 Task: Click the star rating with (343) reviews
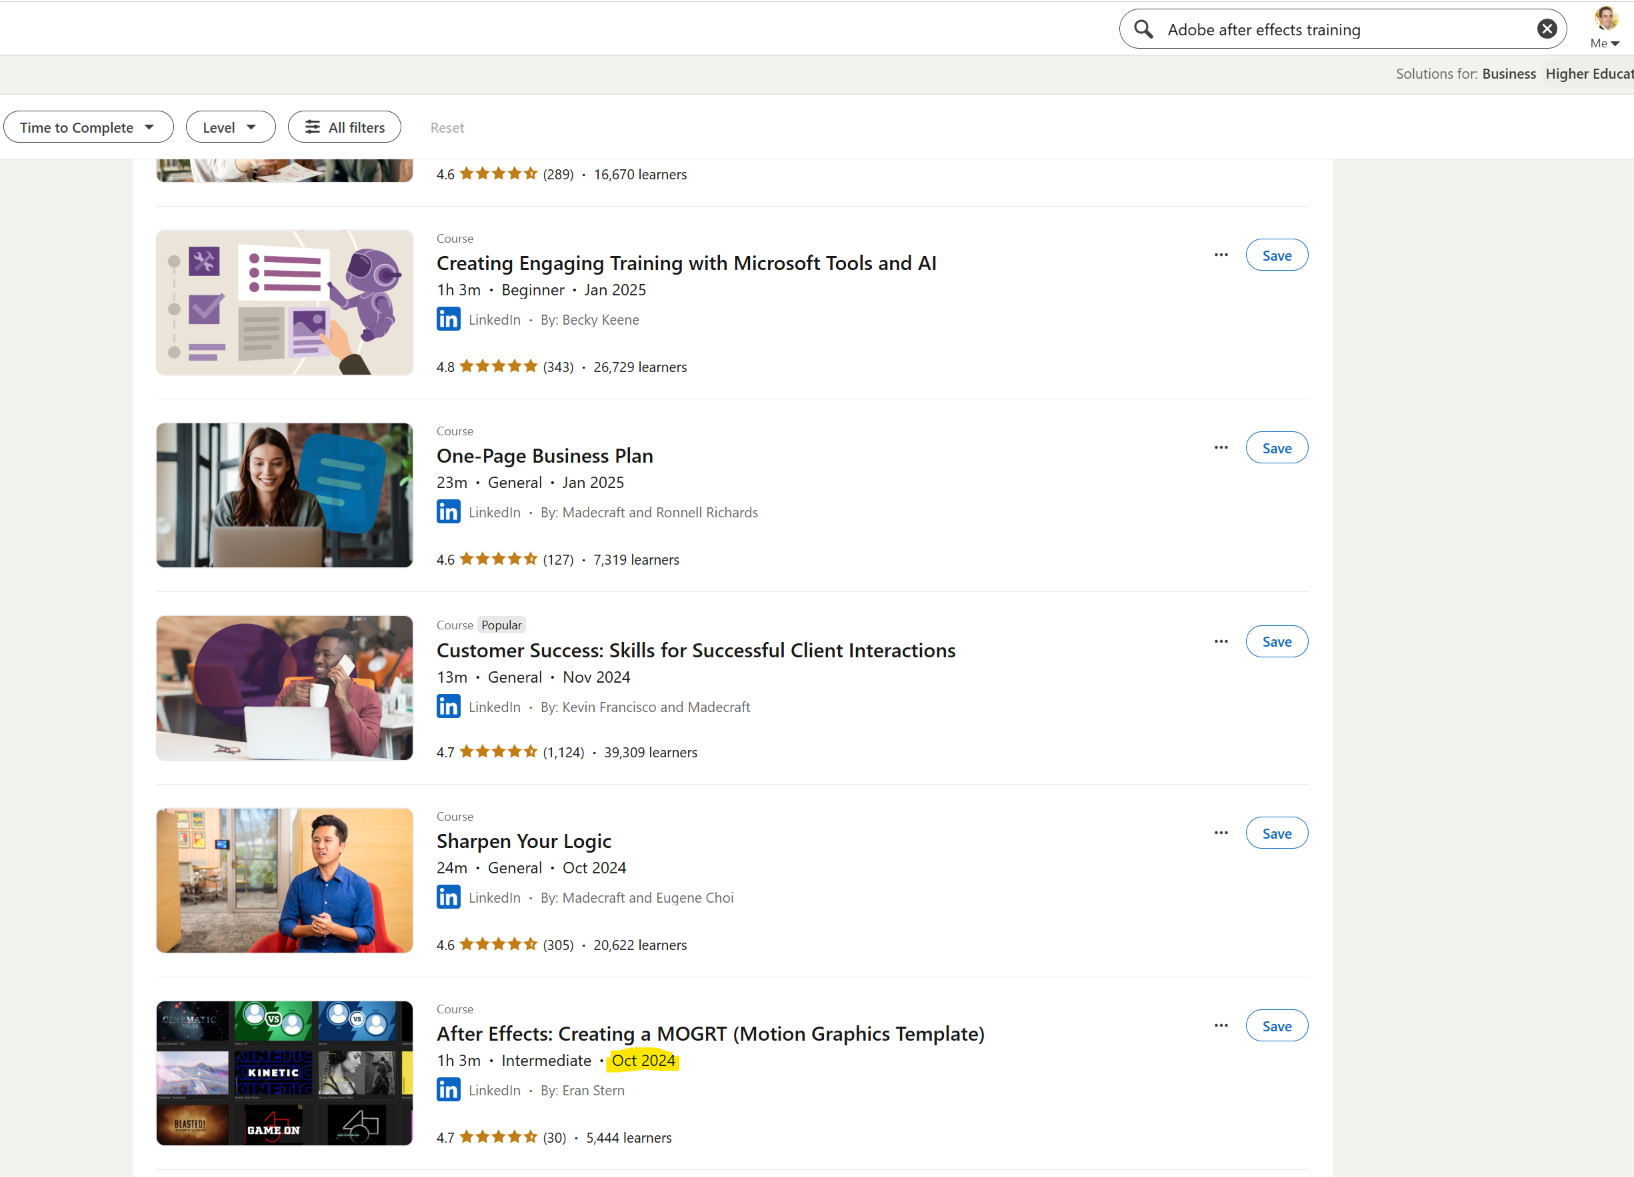pyautogui.click(x=499, y=366)
